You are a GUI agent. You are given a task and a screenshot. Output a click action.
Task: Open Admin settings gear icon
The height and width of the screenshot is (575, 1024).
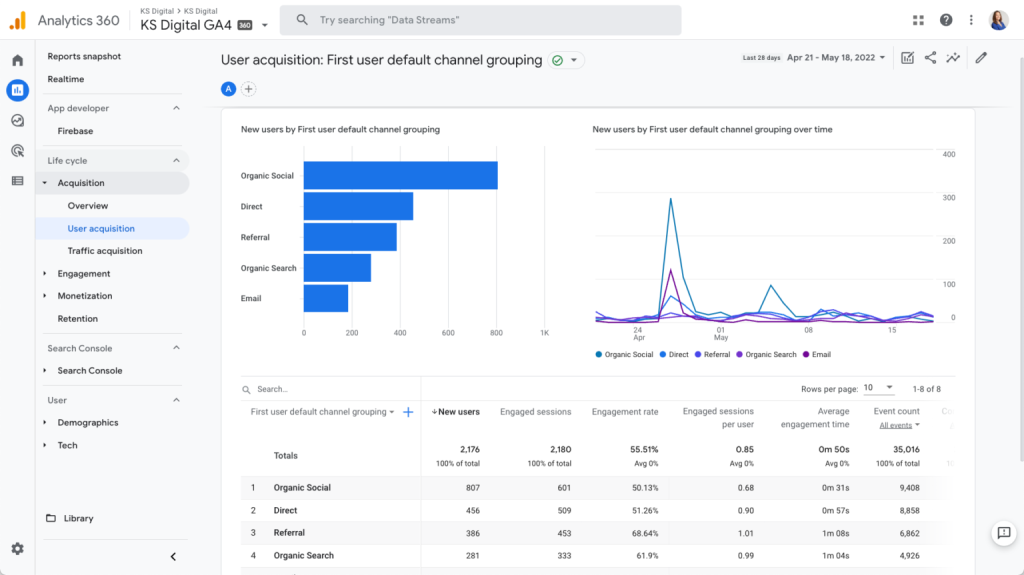[17, 549]
